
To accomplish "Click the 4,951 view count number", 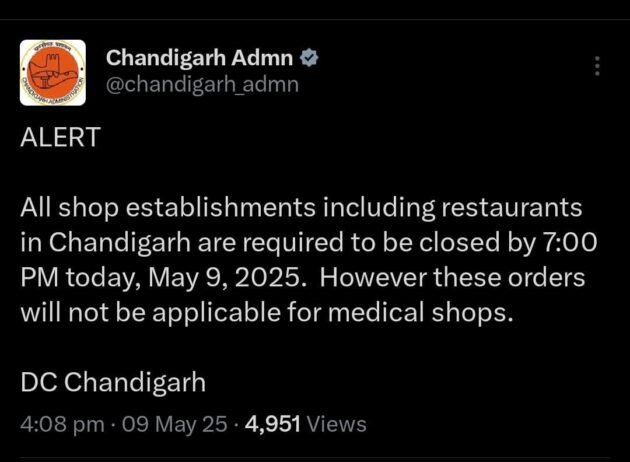I will 273,424.
